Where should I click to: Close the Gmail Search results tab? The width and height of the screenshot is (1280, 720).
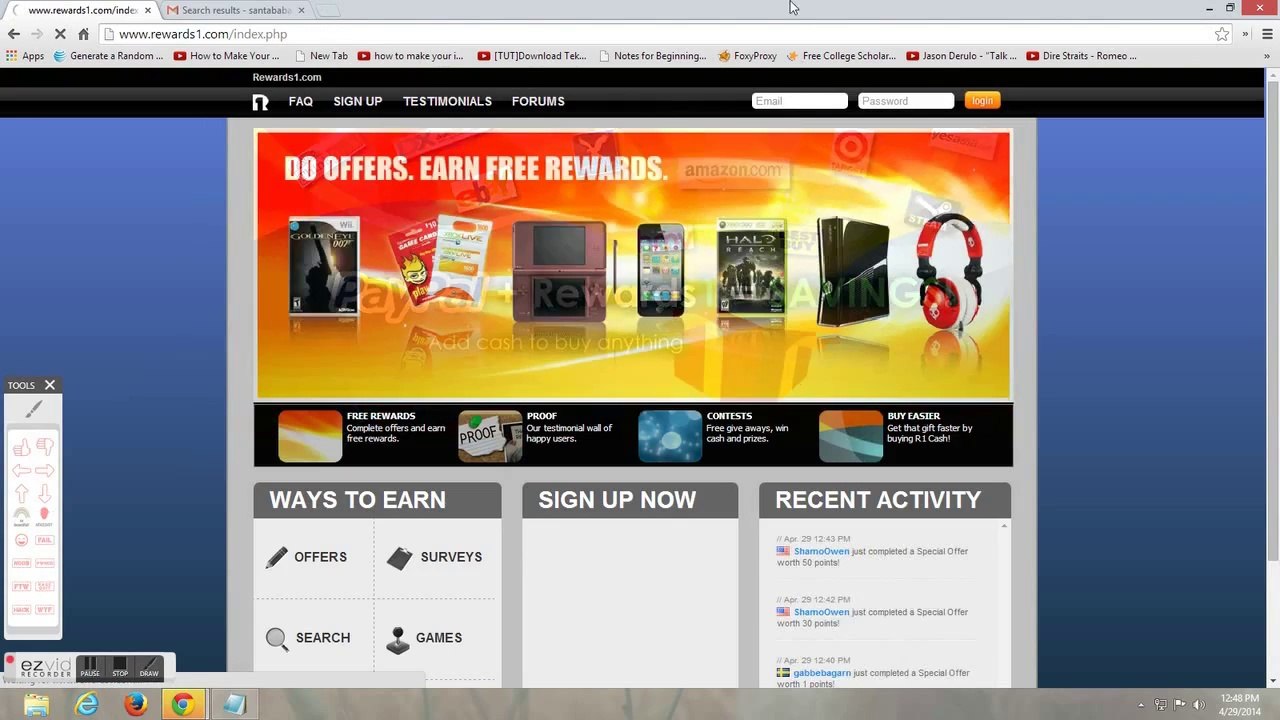pos(301,10)
